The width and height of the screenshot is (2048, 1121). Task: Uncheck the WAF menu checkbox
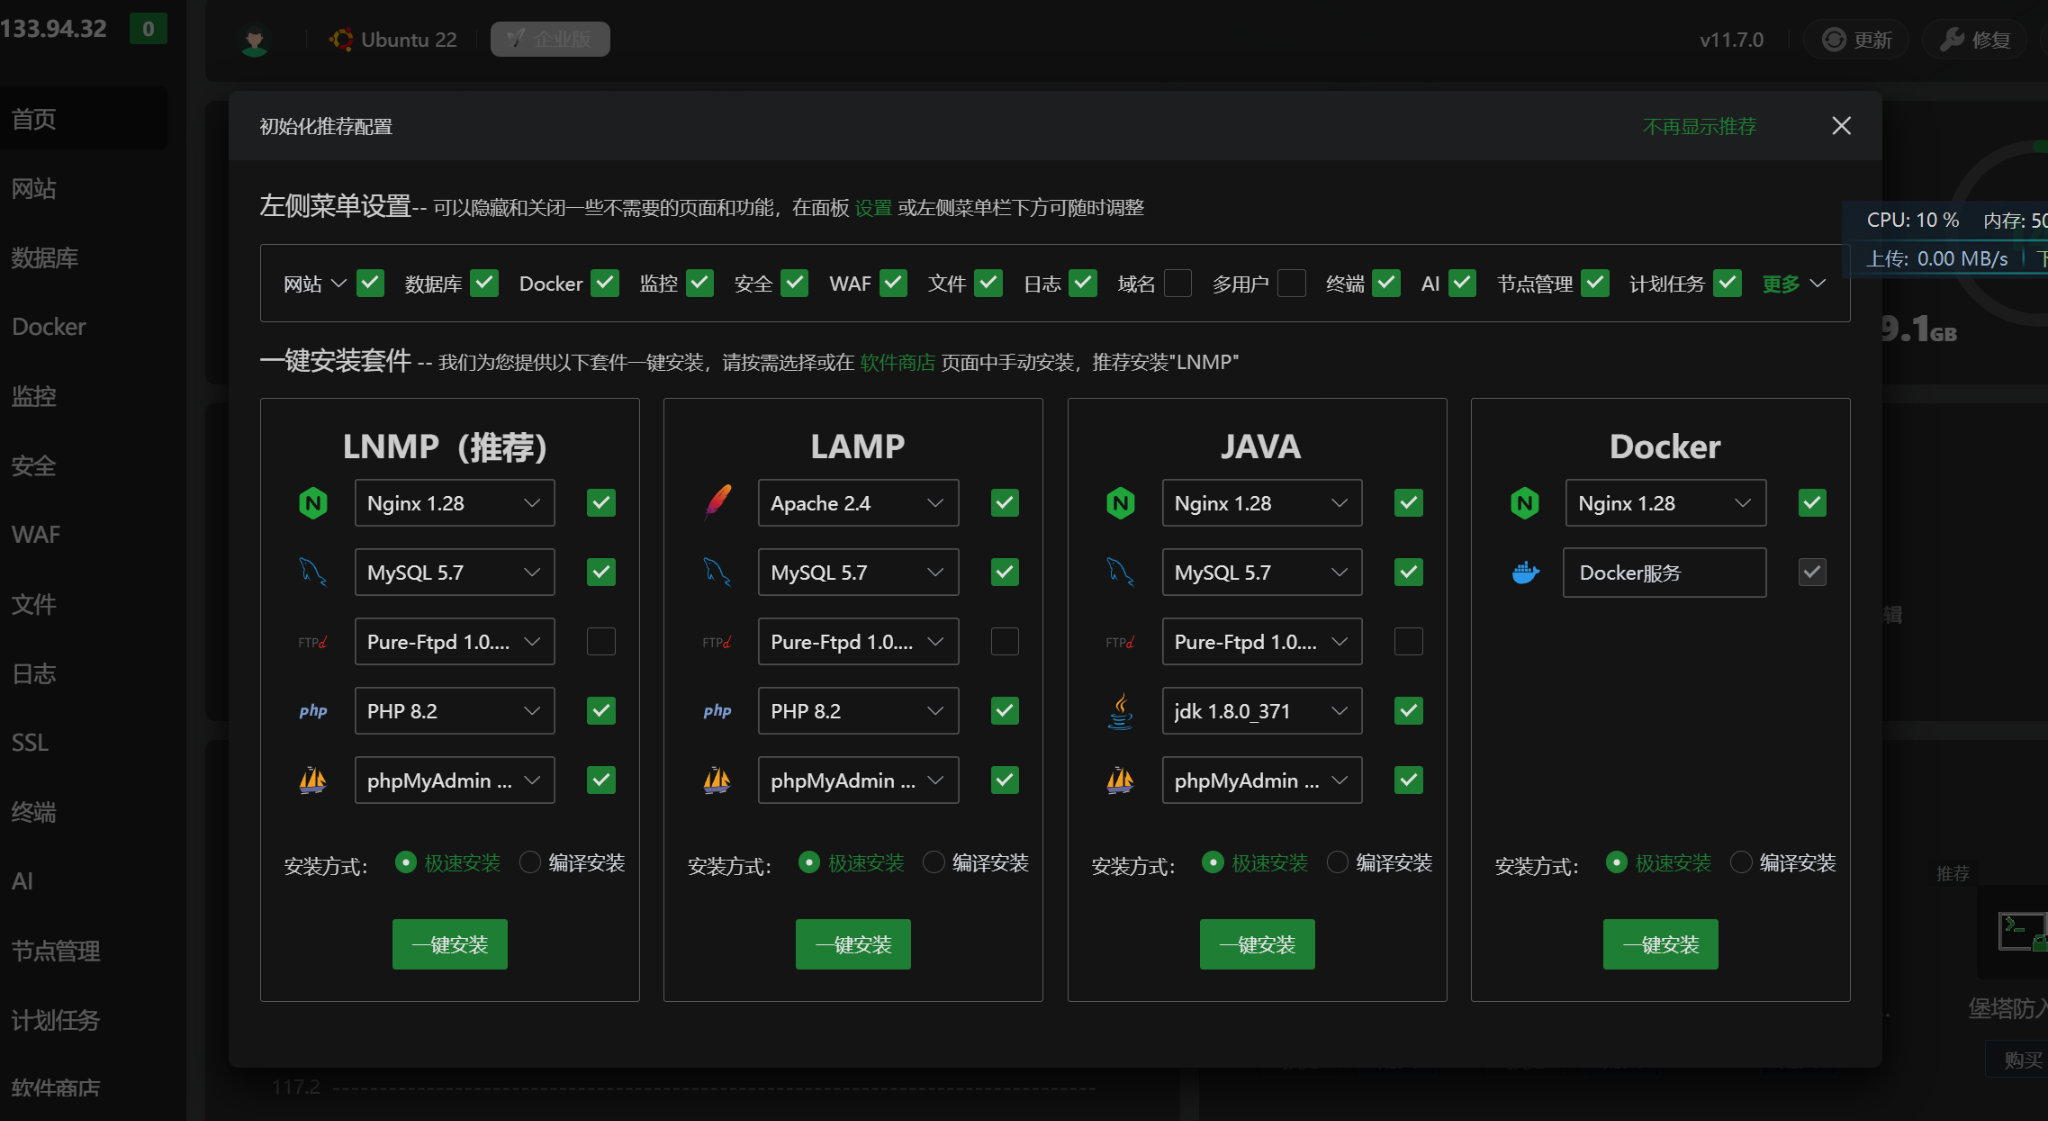coord(894,283)
